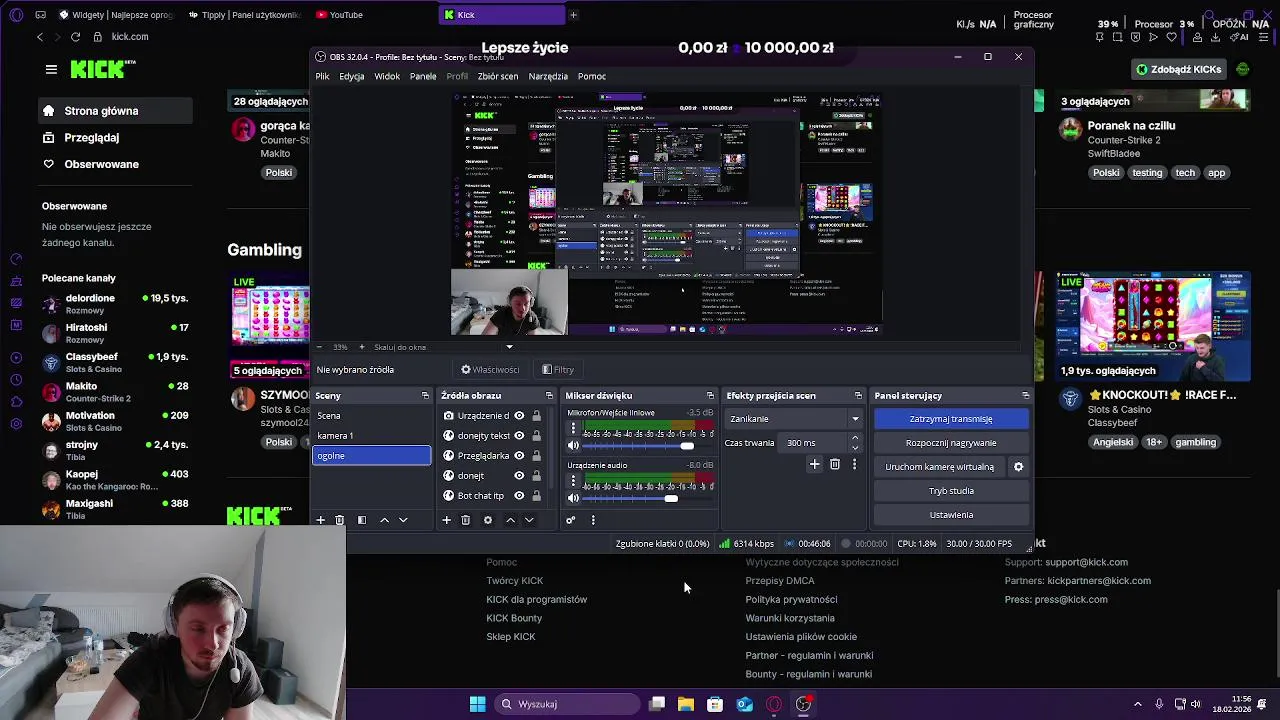This screenshot has height=720, width=1280.
Task: Hide the Bot chat itp source
Action: pyautogui.click(x=519, y=496)
